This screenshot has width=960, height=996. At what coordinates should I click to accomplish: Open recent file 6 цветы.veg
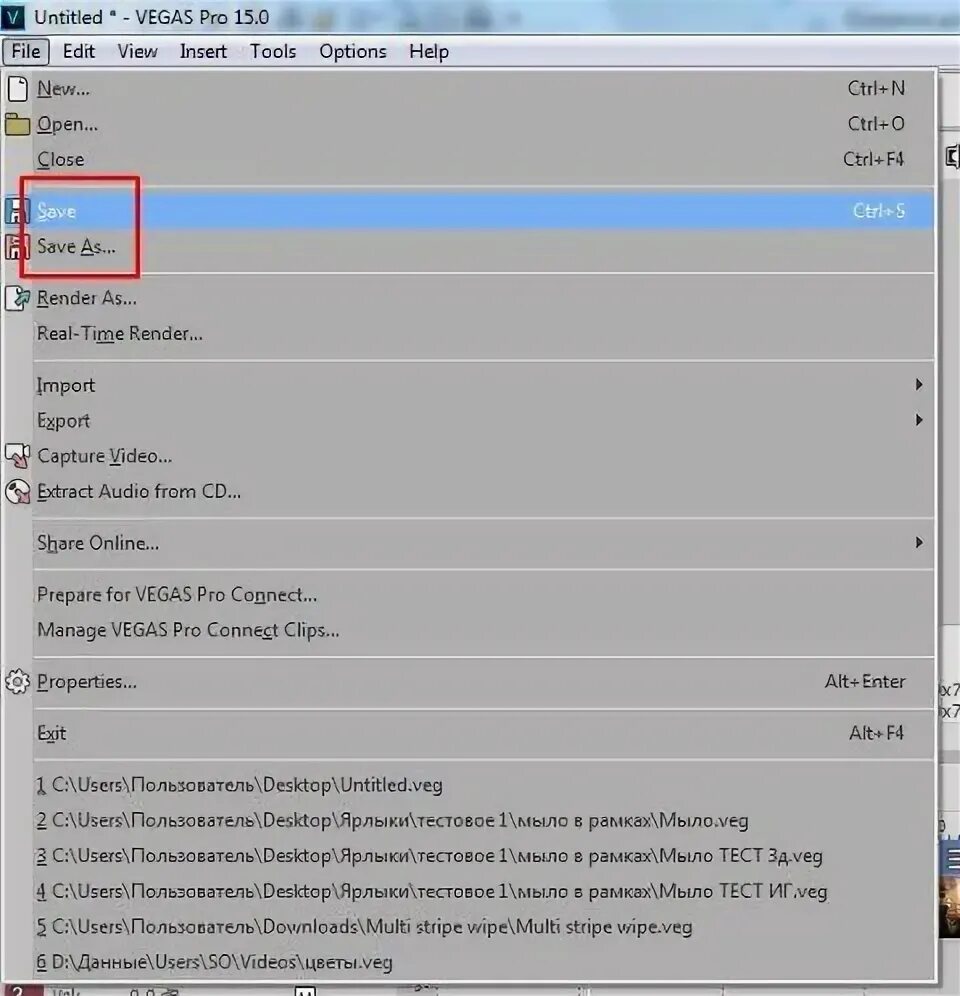(x=470, y=962)
